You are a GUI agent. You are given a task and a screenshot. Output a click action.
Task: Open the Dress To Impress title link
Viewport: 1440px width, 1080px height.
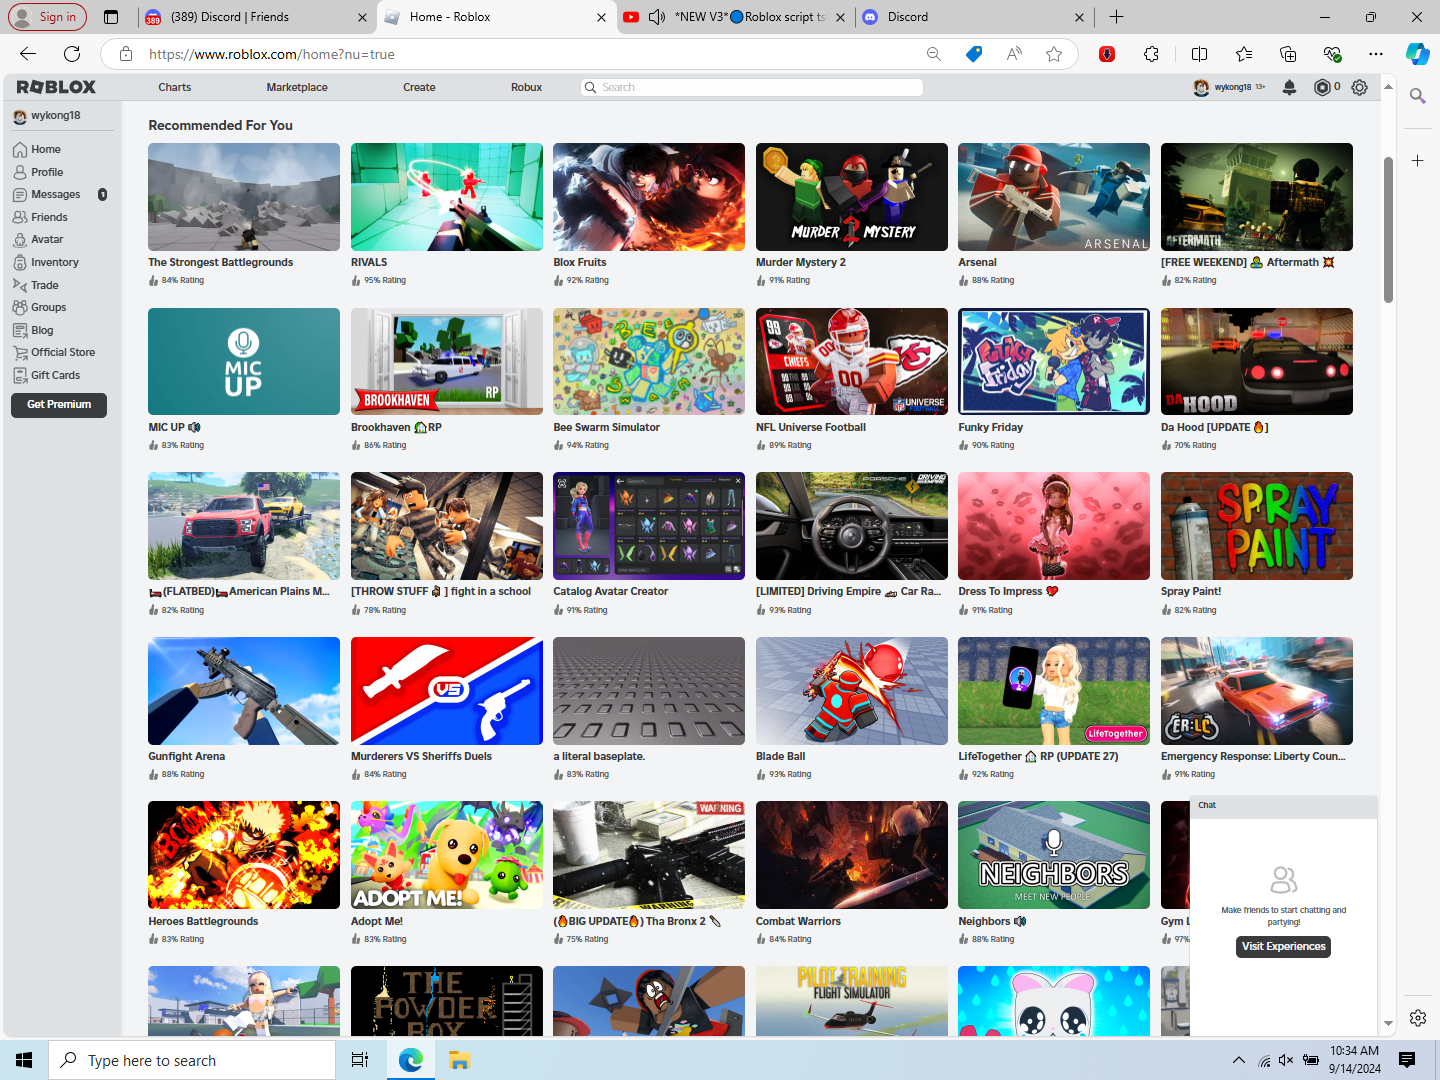tap(1008, 592)
